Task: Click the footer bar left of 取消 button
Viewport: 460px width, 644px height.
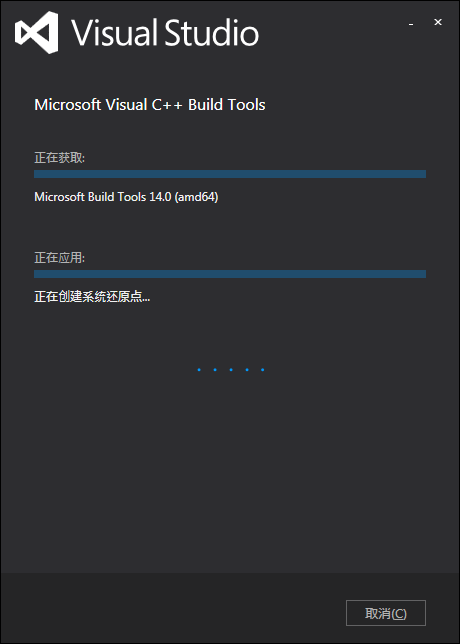Action: coord(172,608)
